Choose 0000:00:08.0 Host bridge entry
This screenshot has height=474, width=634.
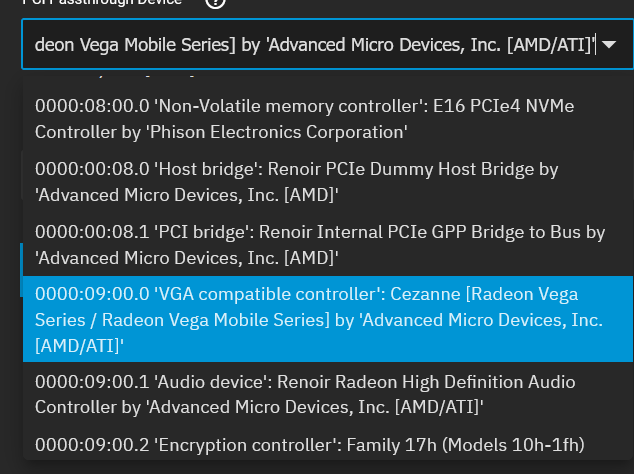328,182
